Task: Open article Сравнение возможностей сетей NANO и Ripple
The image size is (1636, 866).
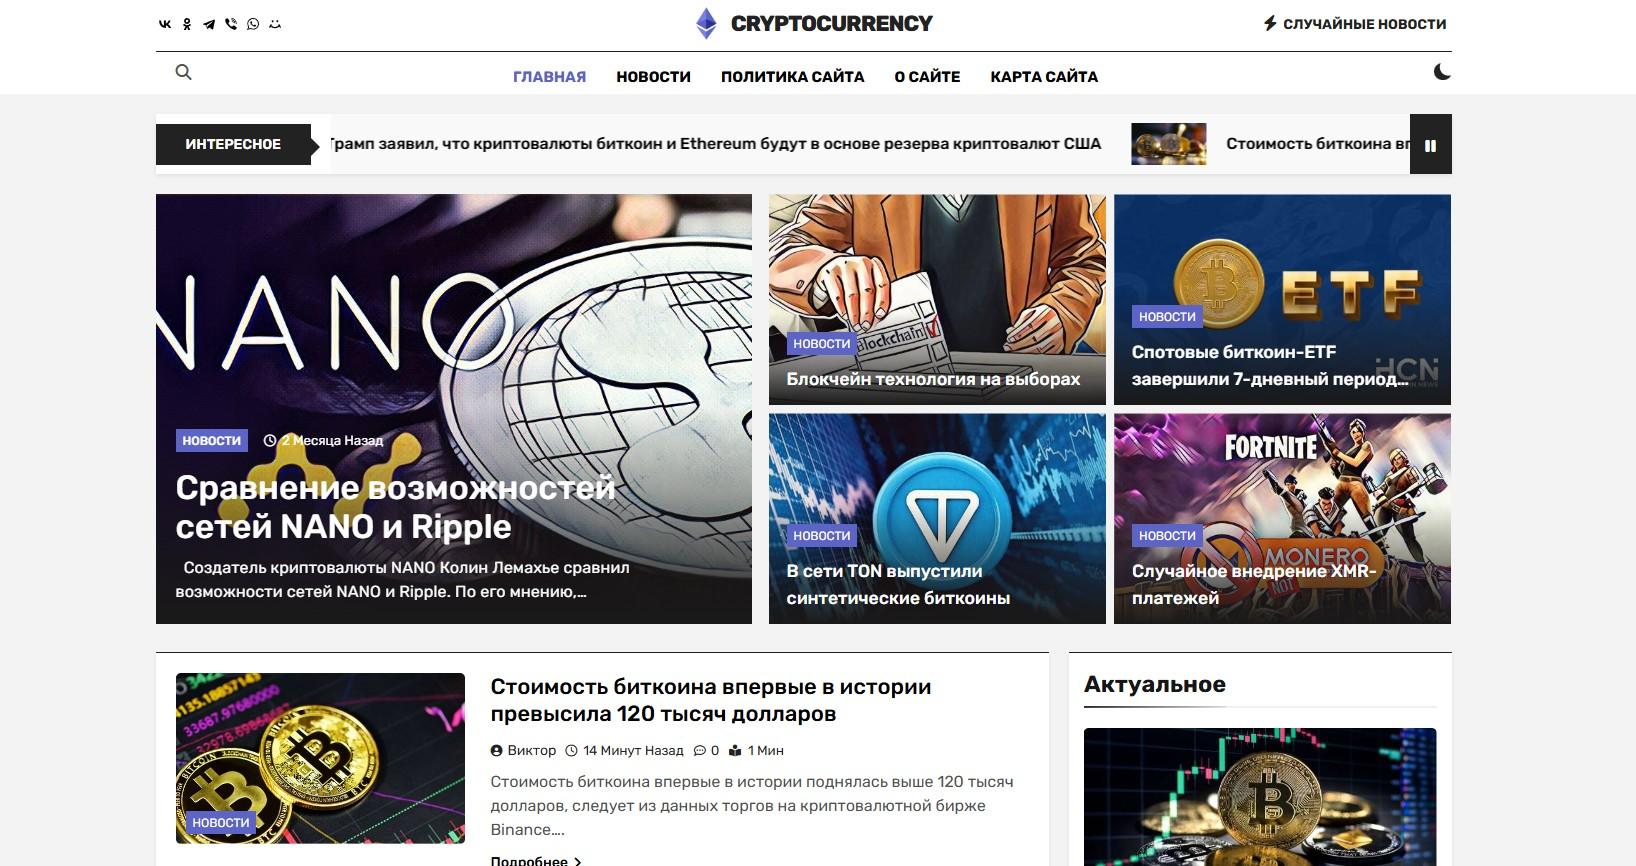Action: [x=396, y=507]
